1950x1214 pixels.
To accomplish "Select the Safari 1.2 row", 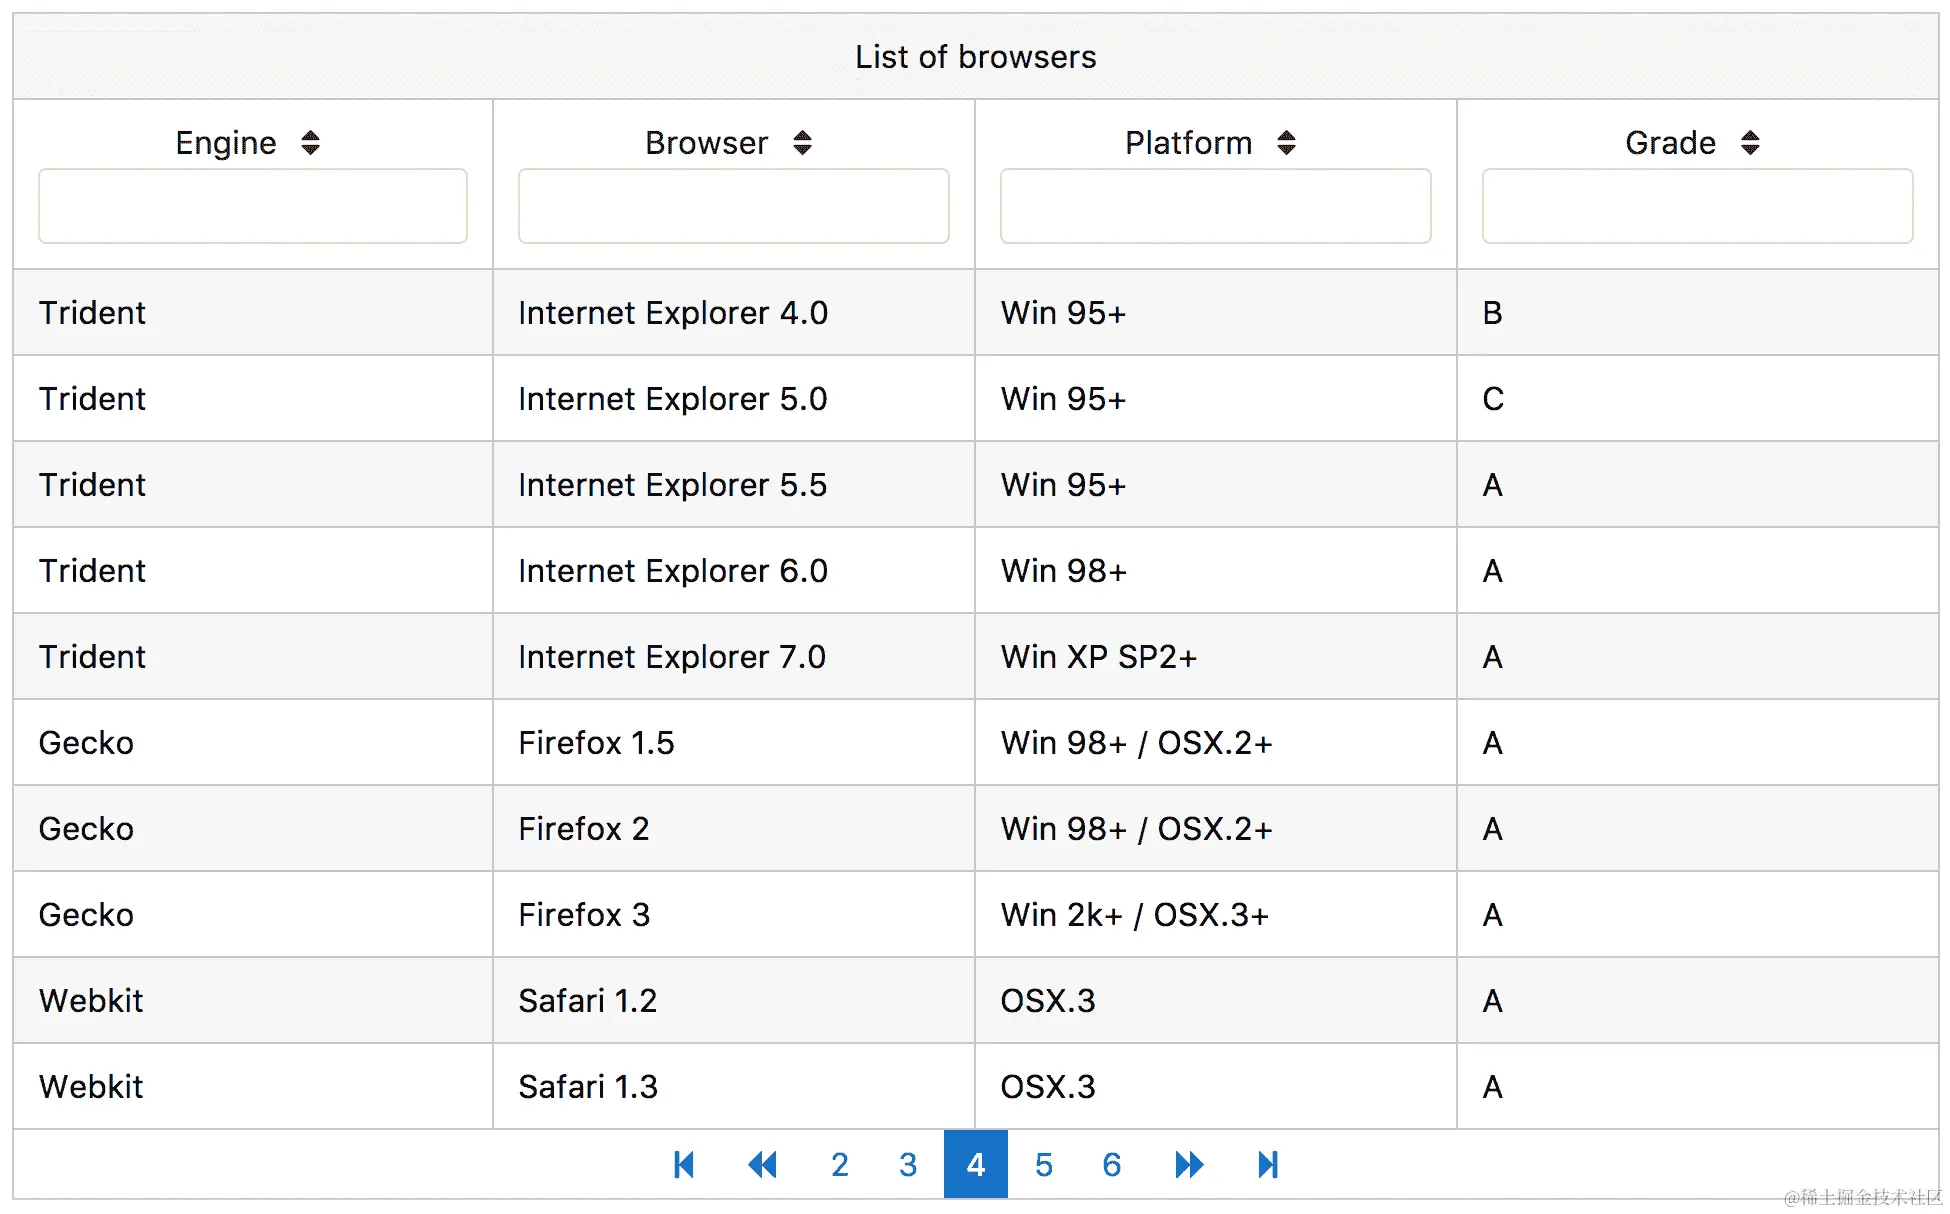I will [587, 1001].
